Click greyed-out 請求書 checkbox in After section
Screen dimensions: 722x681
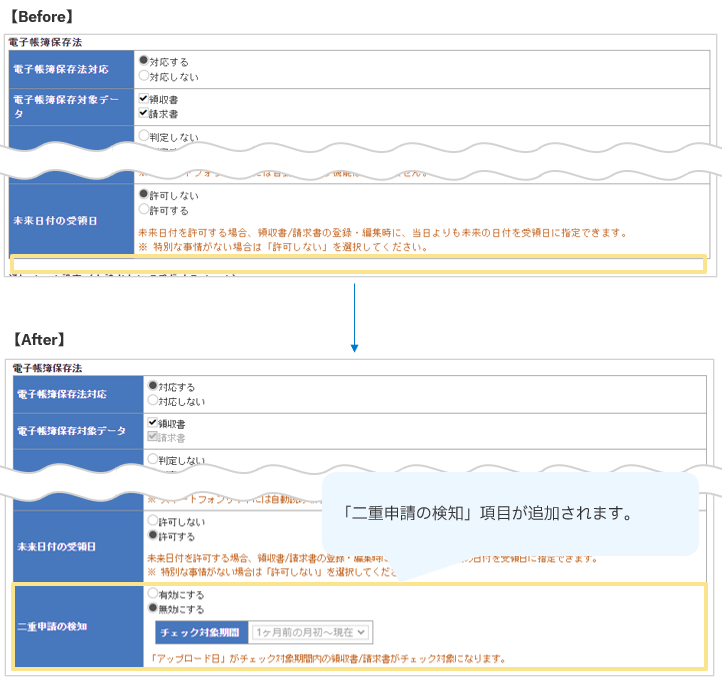click(x=153, y=437)
